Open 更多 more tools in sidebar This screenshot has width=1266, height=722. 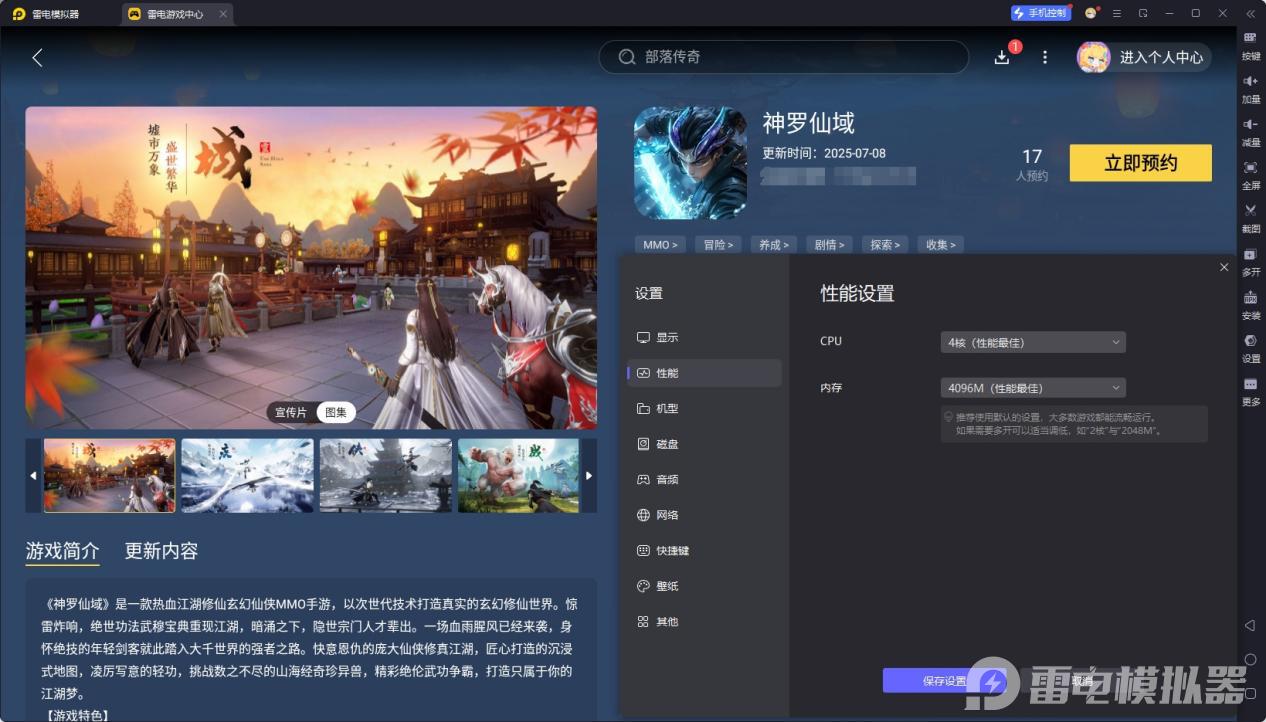(1251, 390)
